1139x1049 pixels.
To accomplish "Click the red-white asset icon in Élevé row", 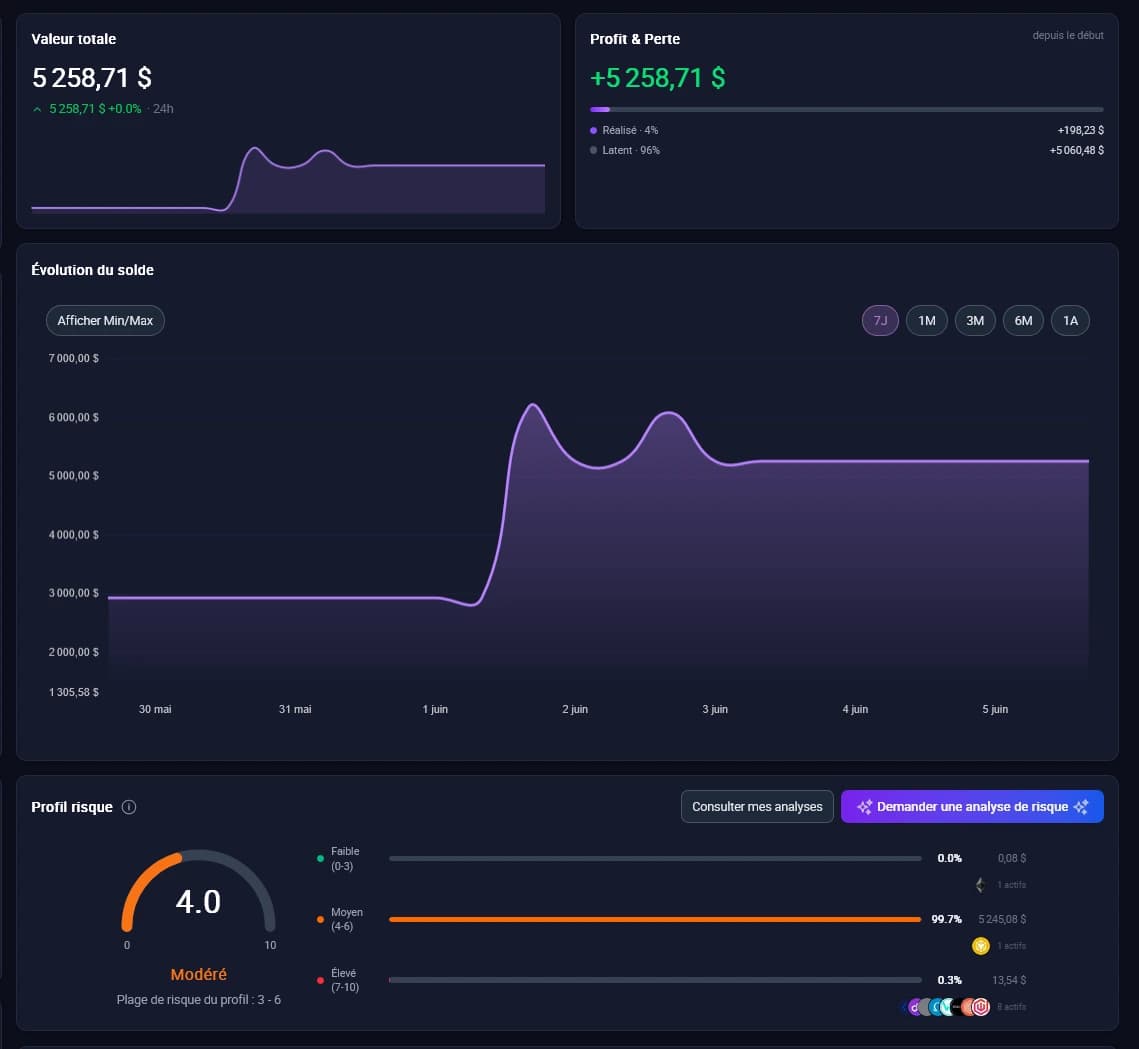I will coord(981,1007).
